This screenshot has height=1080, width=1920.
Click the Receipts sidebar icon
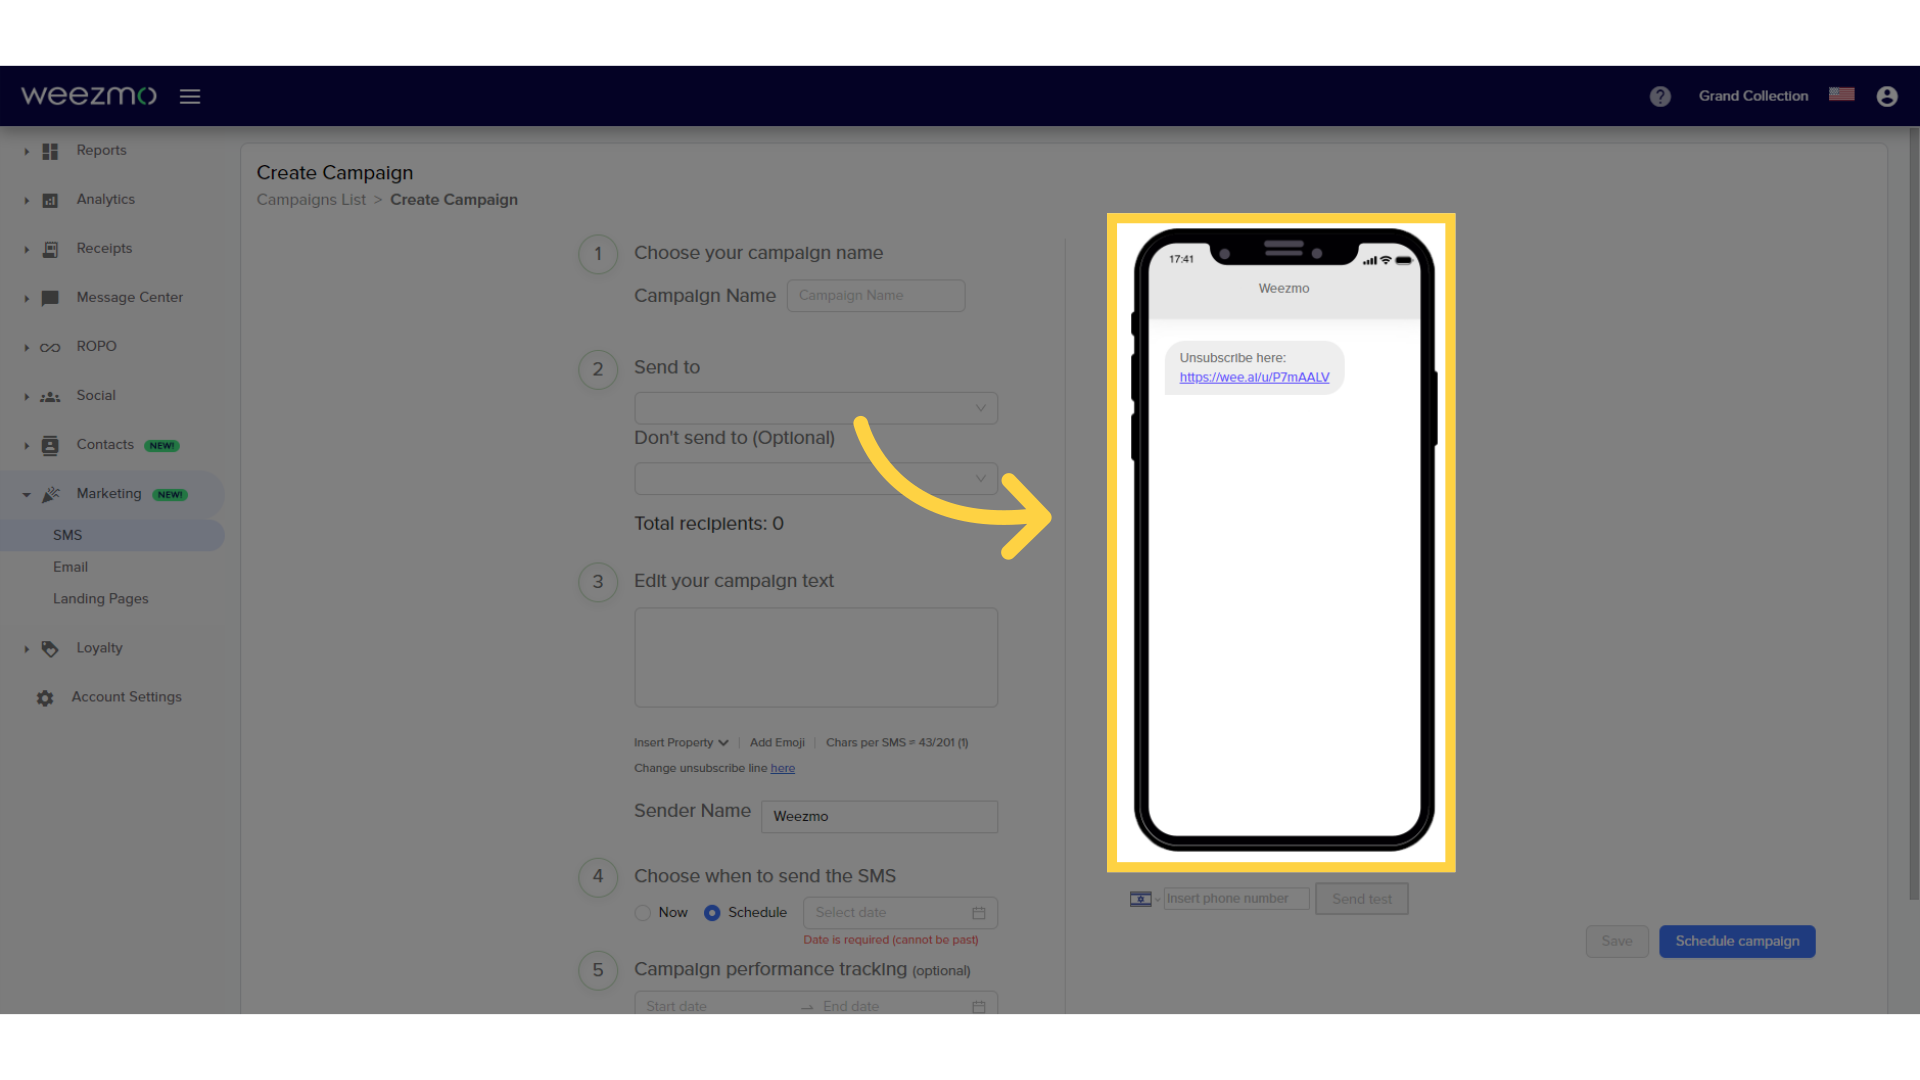tap(49, 248)
